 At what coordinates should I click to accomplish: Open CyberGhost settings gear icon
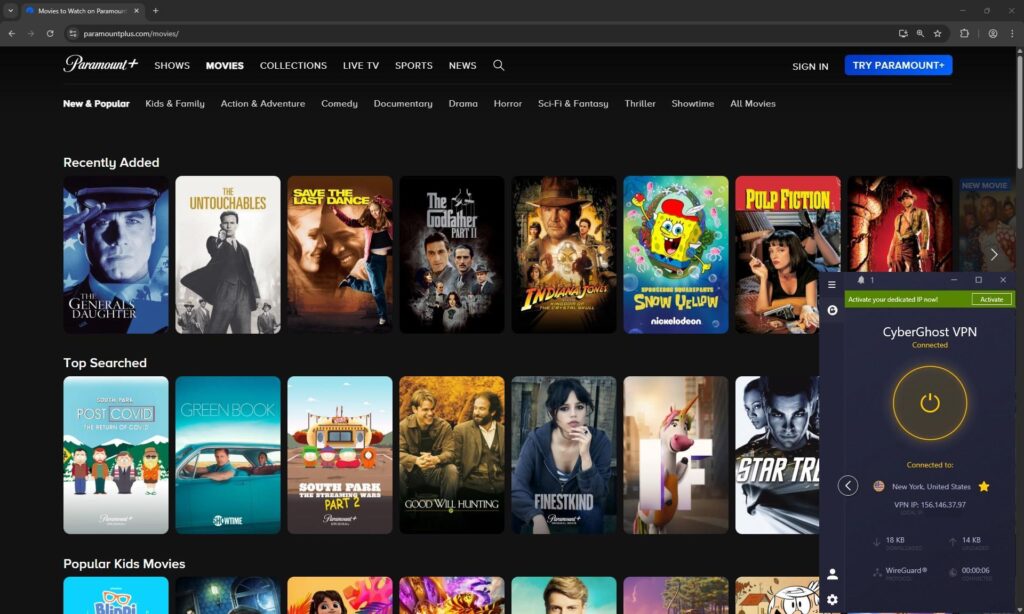[x=832, y=599]
